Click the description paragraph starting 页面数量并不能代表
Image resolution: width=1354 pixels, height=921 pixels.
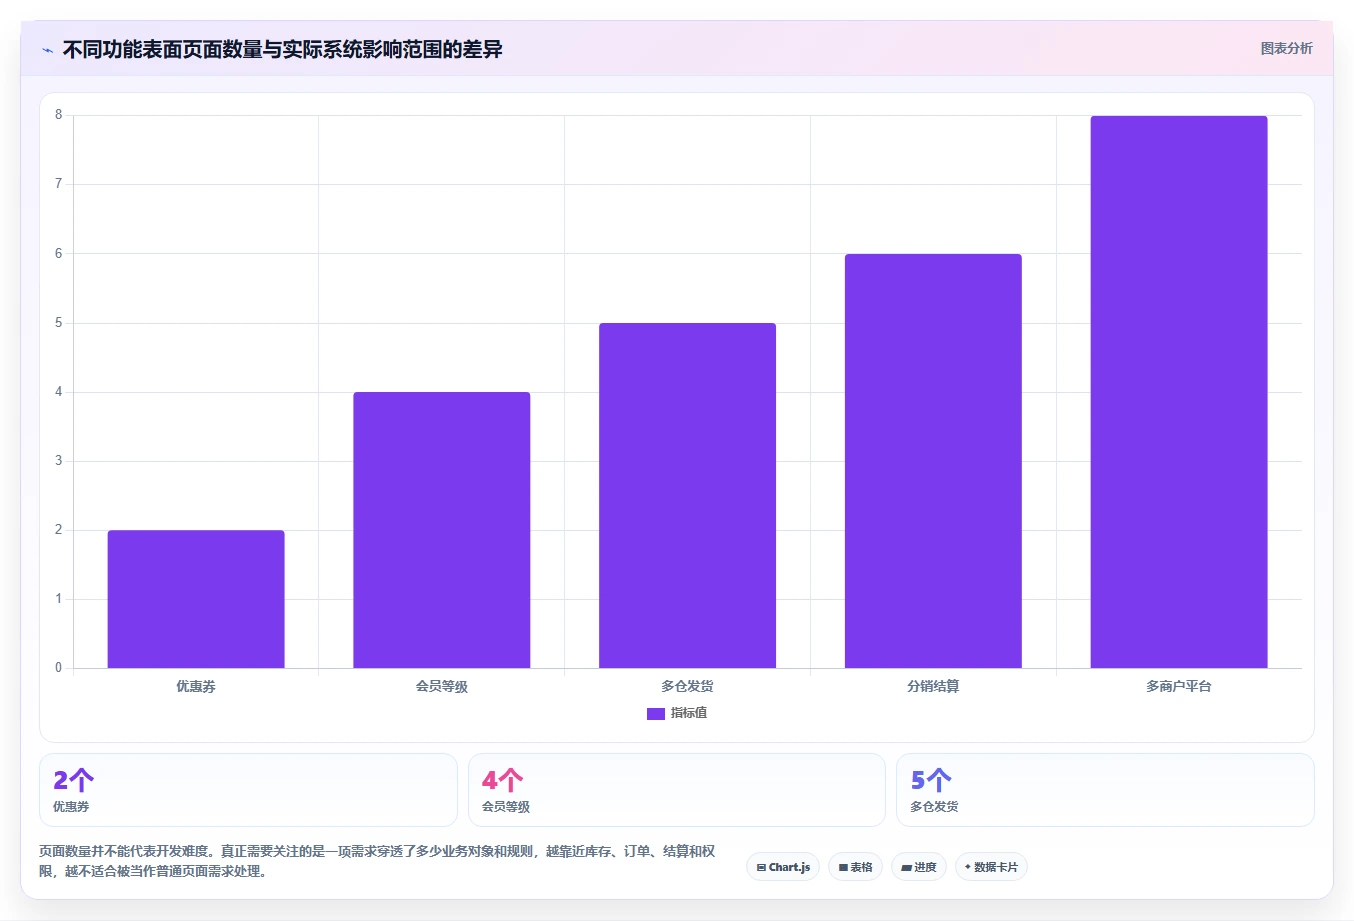[378, 861]
